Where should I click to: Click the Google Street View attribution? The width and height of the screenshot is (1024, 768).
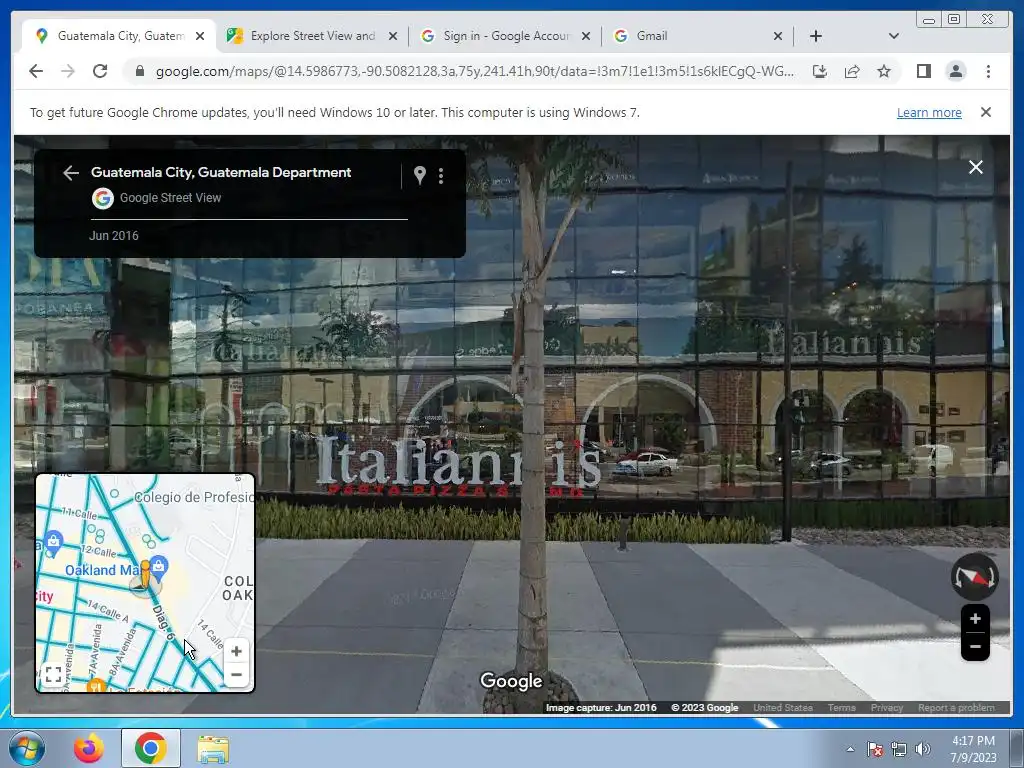170,198
